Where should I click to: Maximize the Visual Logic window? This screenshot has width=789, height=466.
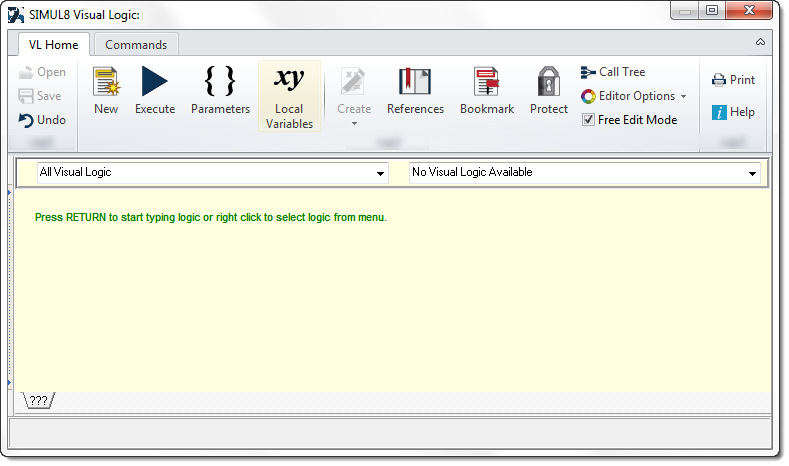[x=712, y=11]
